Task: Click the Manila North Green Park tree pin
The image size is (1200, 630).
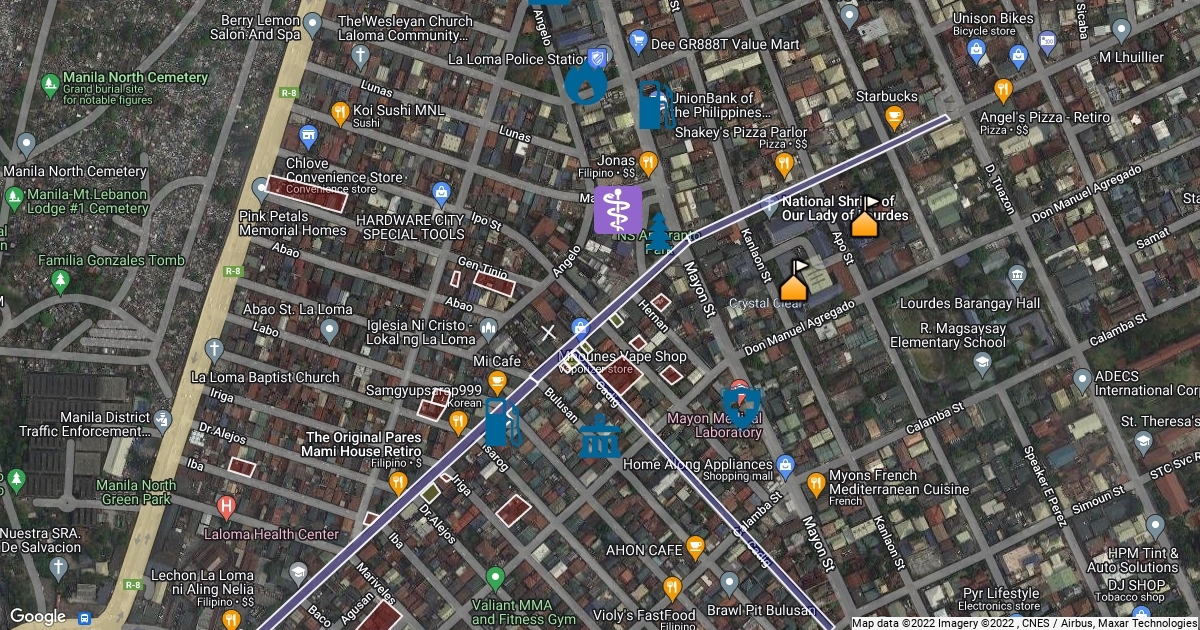Action: click(15, 481)
